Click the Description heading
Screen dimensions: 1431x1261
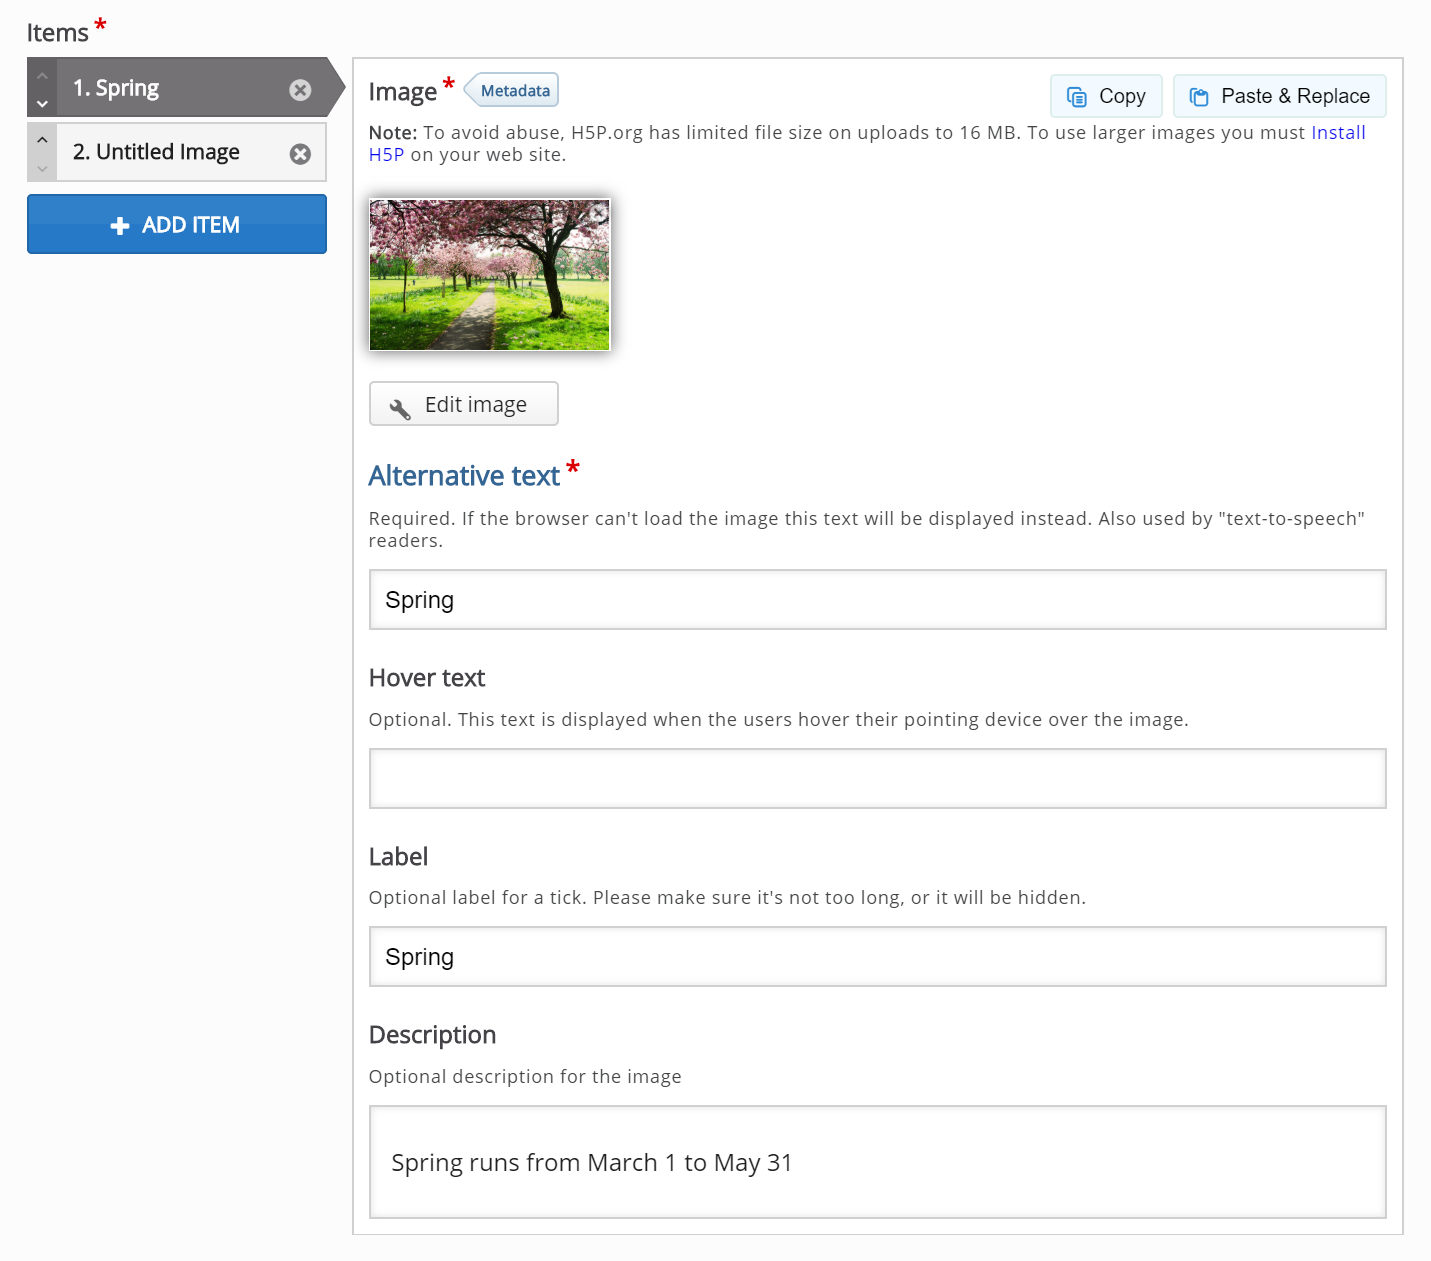pyautogui.click(x=432, y=1035)
